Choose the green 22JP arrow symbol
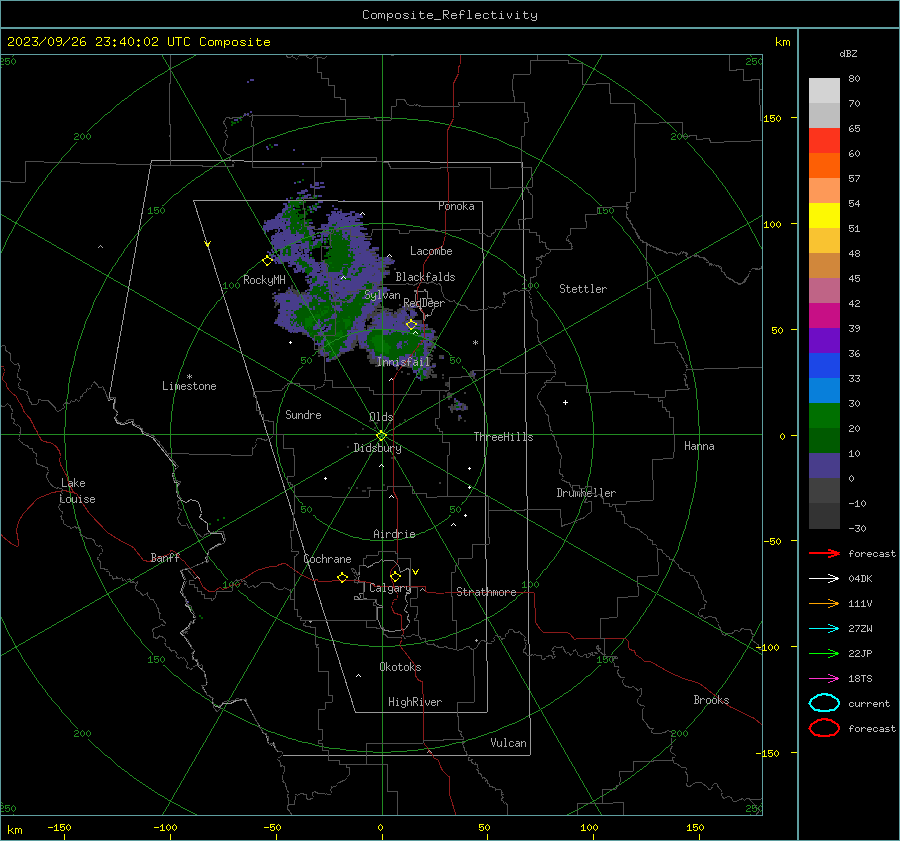The image size is (900, 841). [x=824, y=653]
